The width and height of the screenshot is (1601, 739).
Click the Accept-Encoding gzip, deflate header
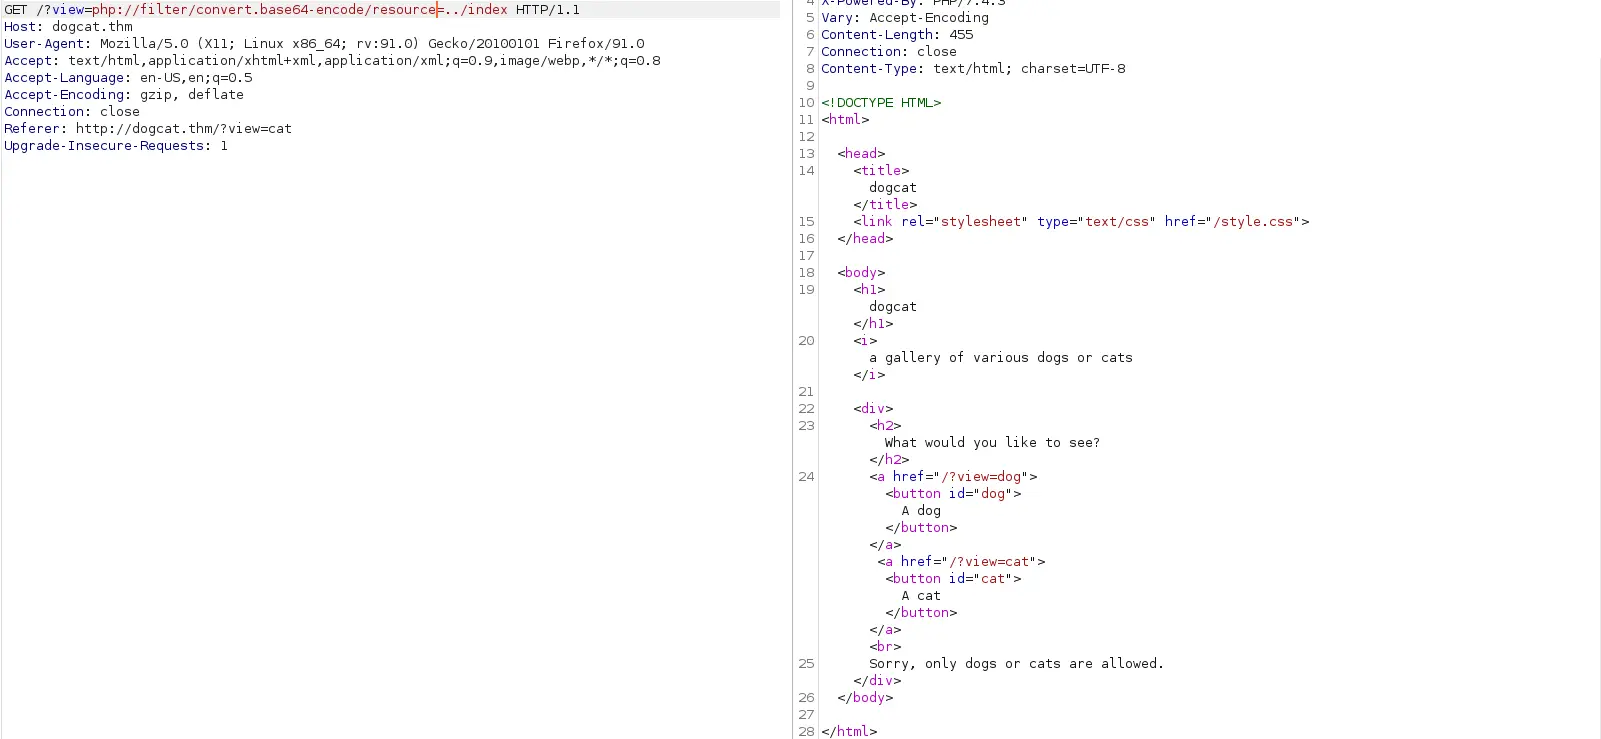124,95
